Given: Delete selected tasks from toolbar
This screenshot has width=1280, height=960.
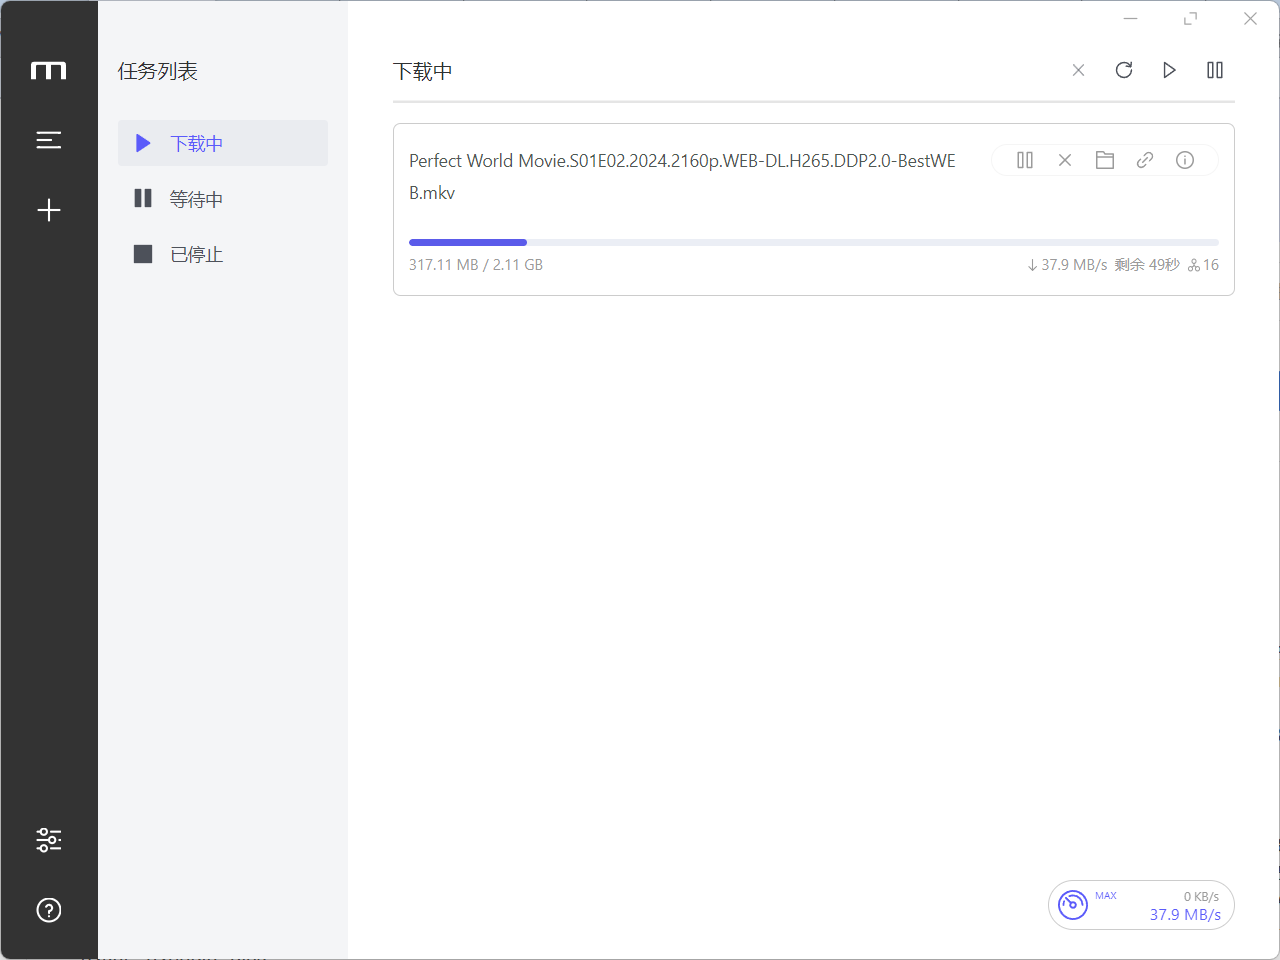Looking at the screenshot, I should [1078, 70].
